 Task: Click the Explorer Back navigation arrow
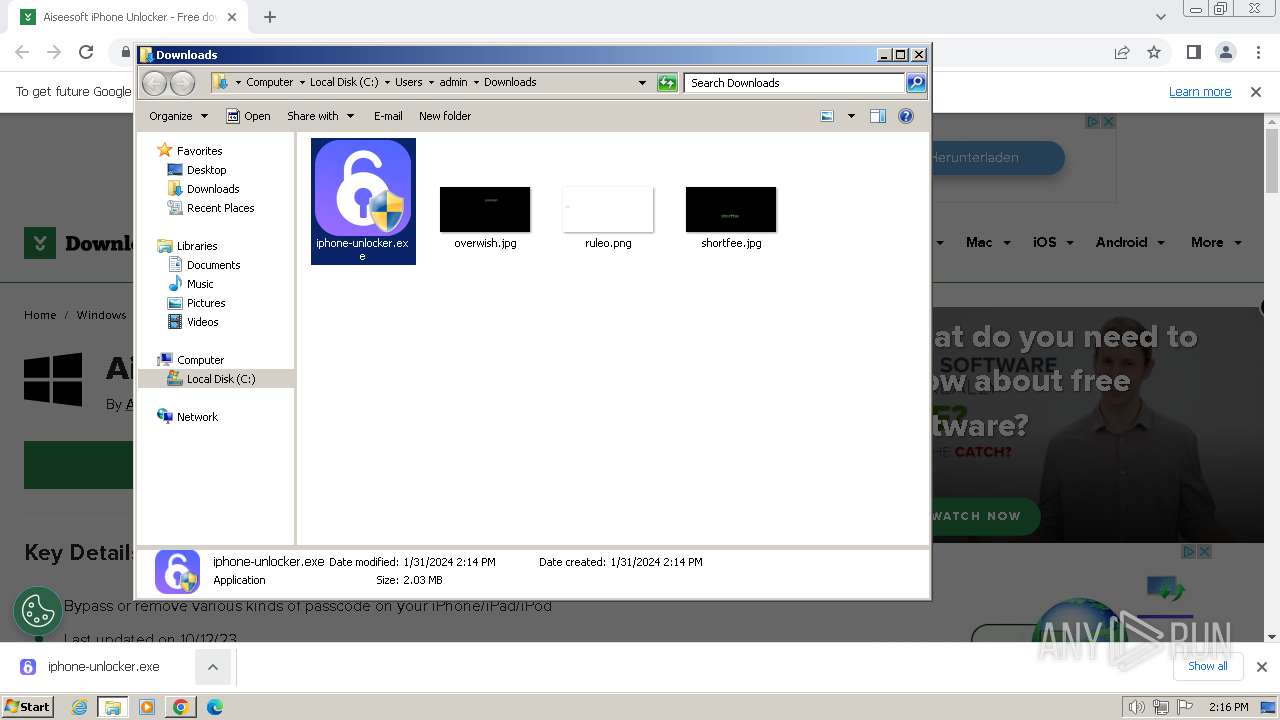(x=155, y=83)
